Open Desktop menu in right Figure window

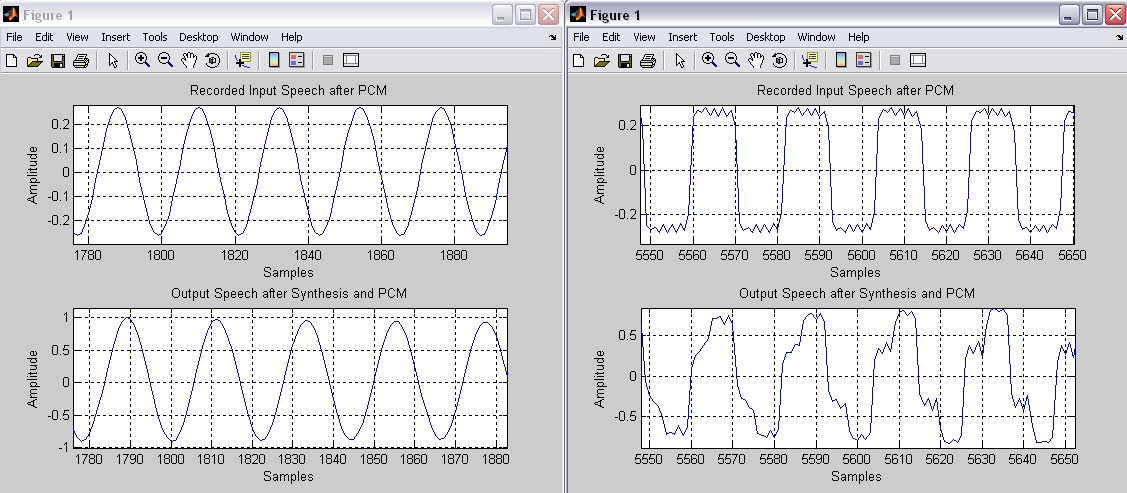tap(766, 37)
